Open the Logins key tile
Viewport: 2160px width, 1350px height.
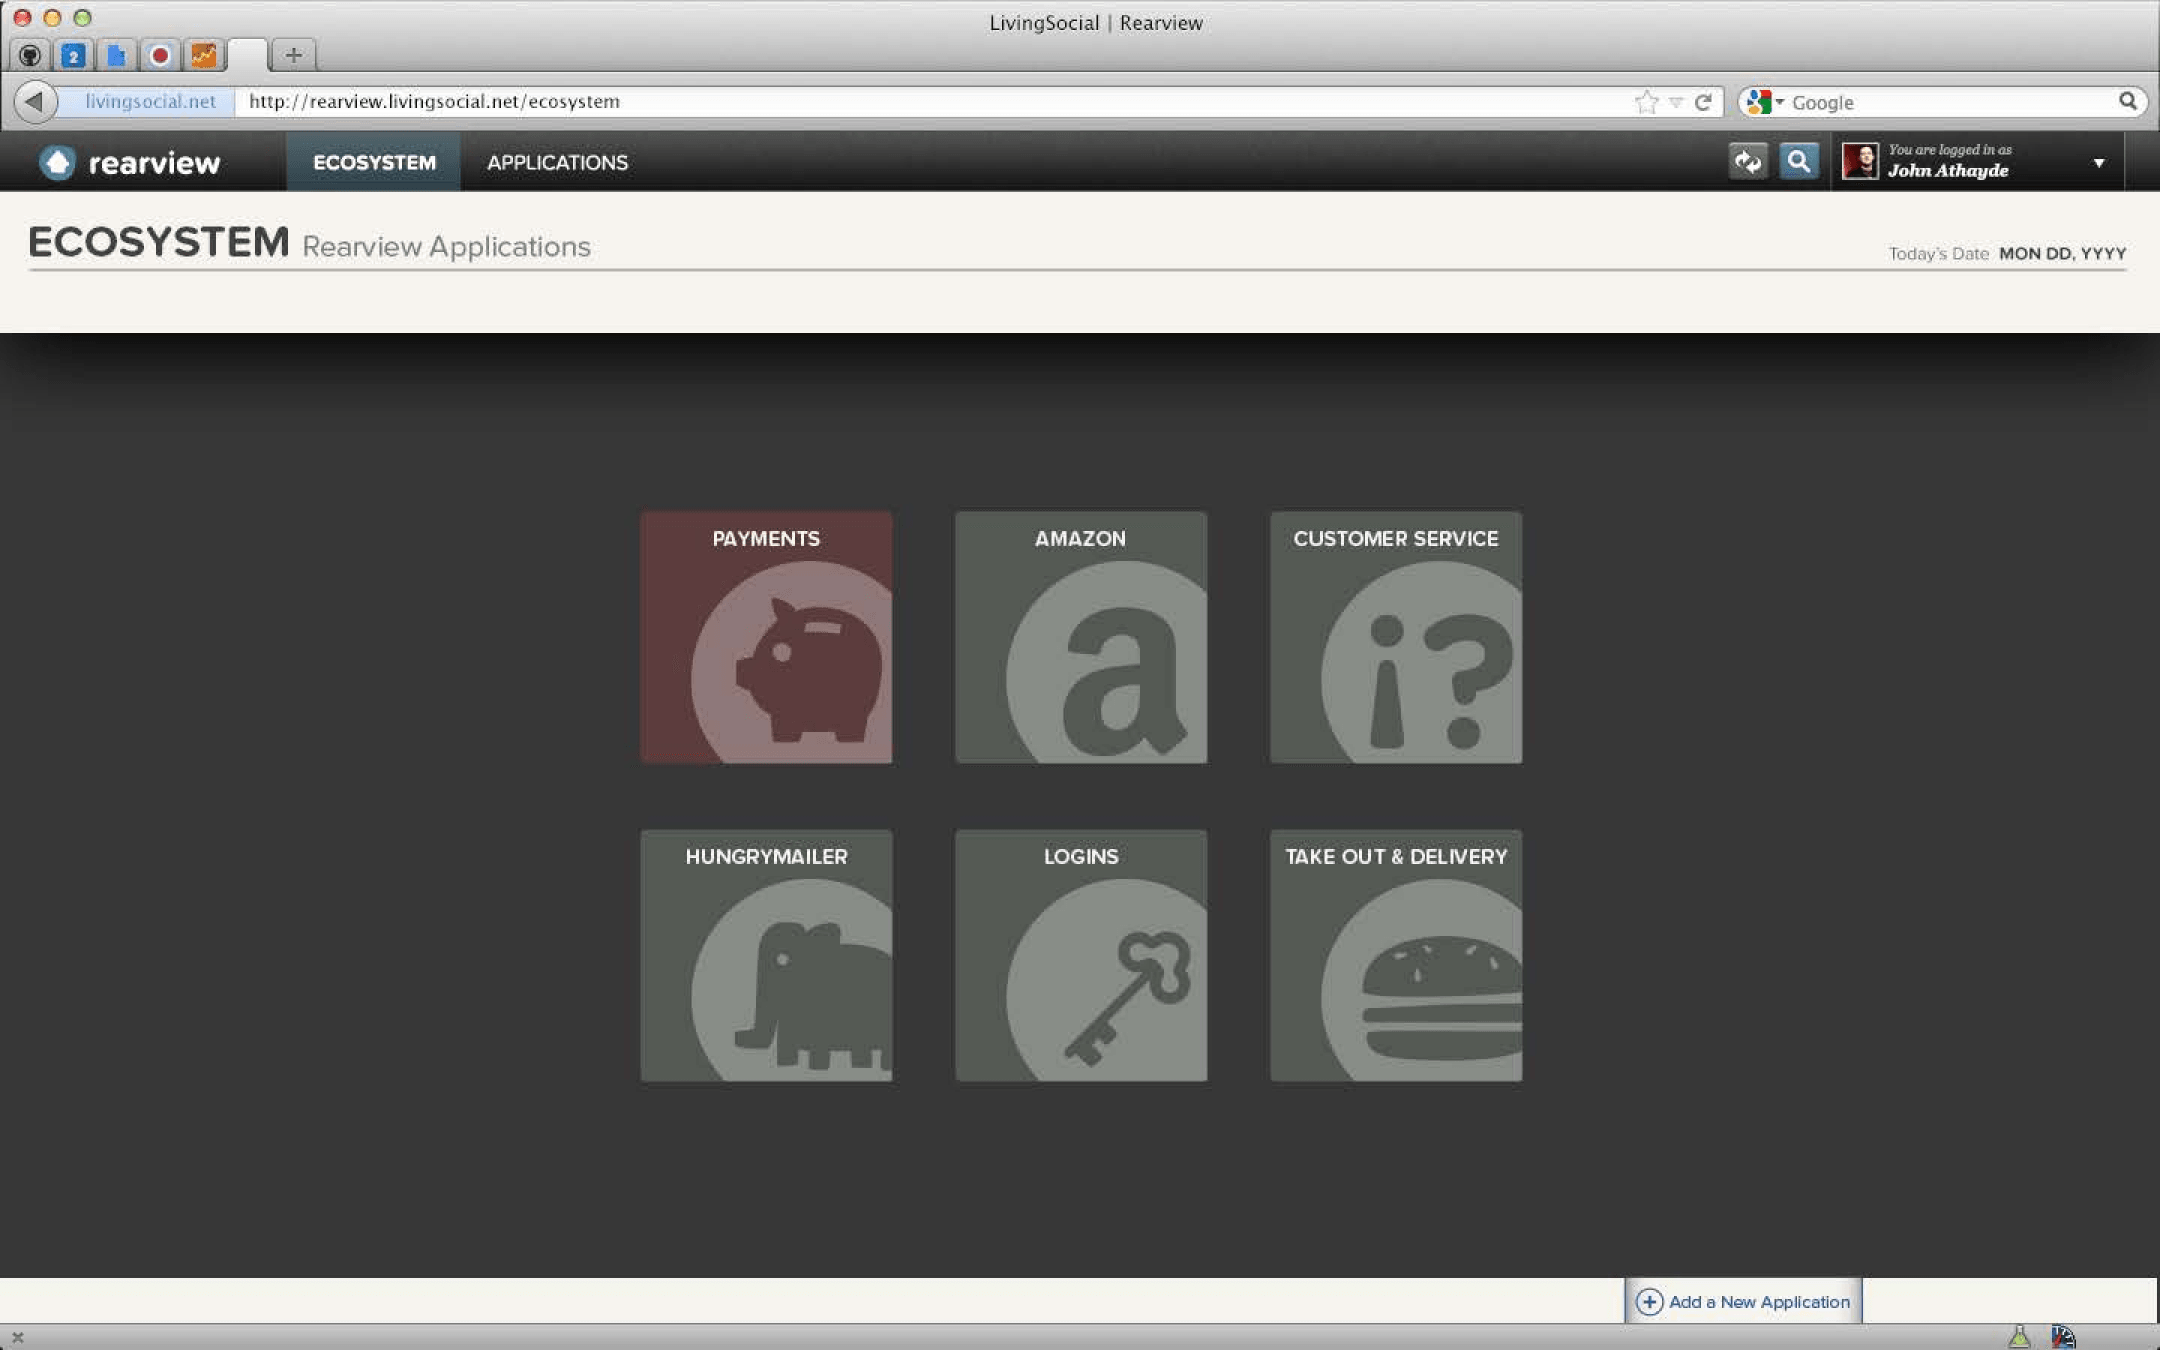pyautogui.click(x=1081, y=955)
